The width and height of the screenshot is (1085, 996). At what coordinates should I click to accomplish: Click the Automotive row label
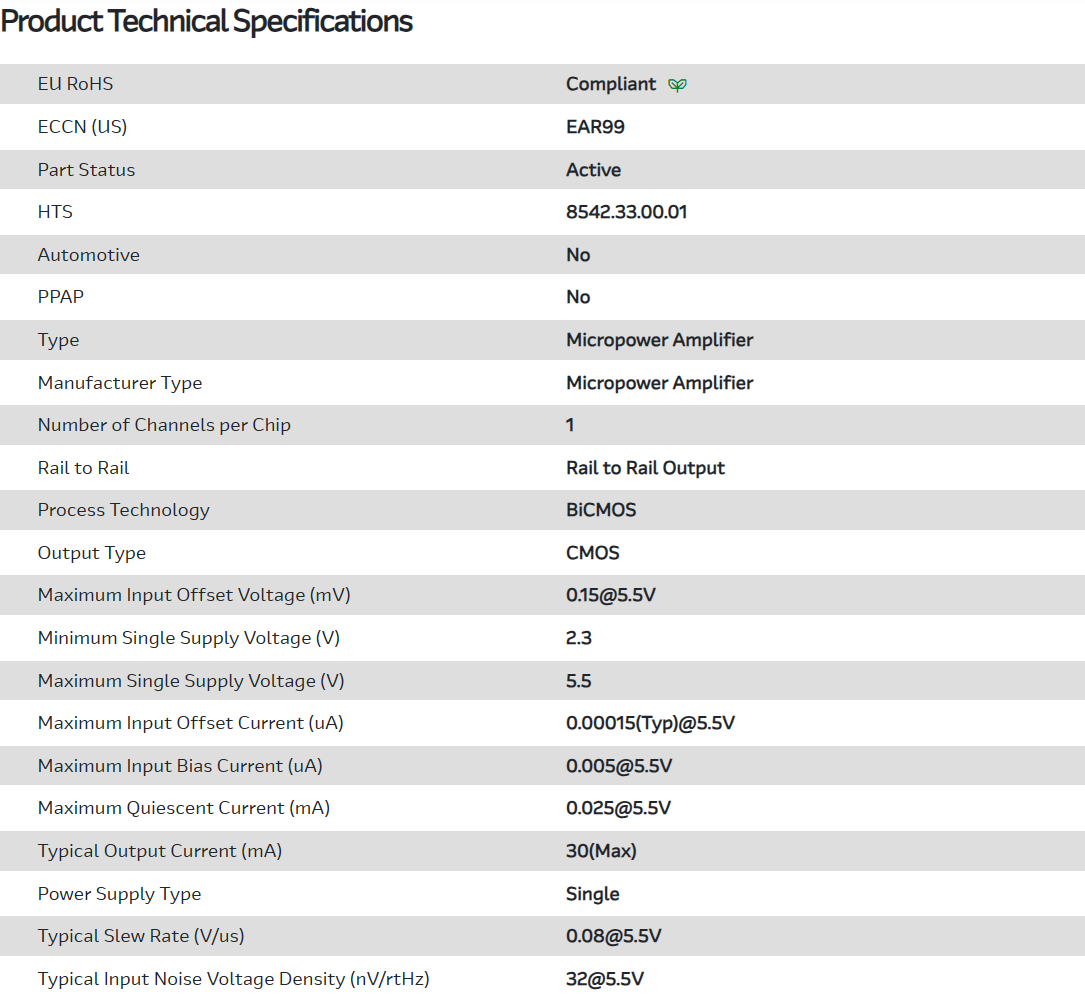[x=88, y=255]
